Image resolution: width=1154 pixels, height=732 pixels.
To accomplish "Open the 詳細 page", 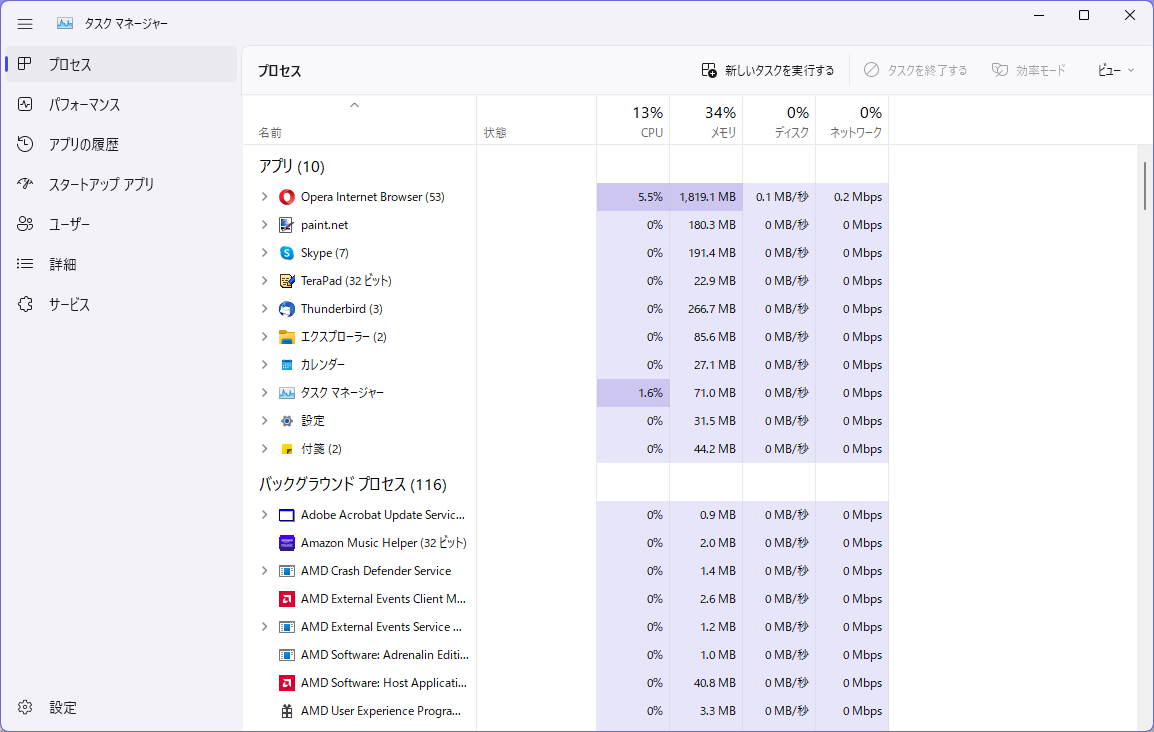I will point(121,264).
